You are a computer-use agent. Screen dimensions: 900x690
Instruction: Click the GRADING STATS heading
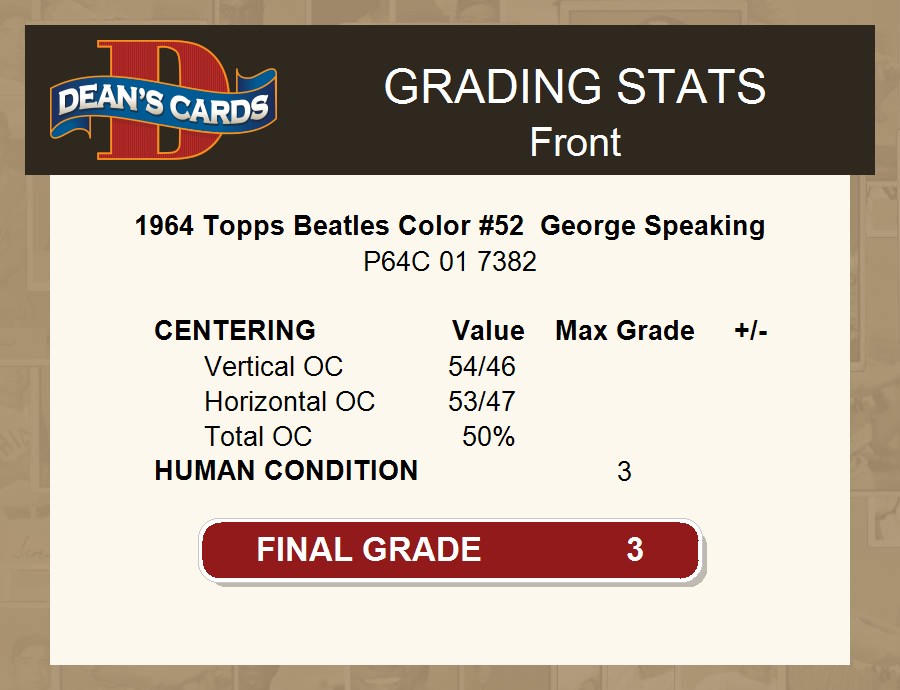pyautogui.click(x=574, y=87)
